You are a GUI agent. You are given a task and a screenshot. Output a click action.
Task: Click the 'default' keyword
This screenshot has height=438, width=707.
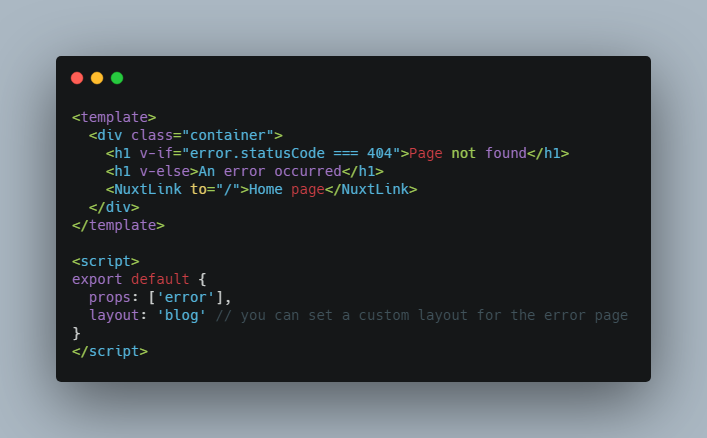[160, 279]
